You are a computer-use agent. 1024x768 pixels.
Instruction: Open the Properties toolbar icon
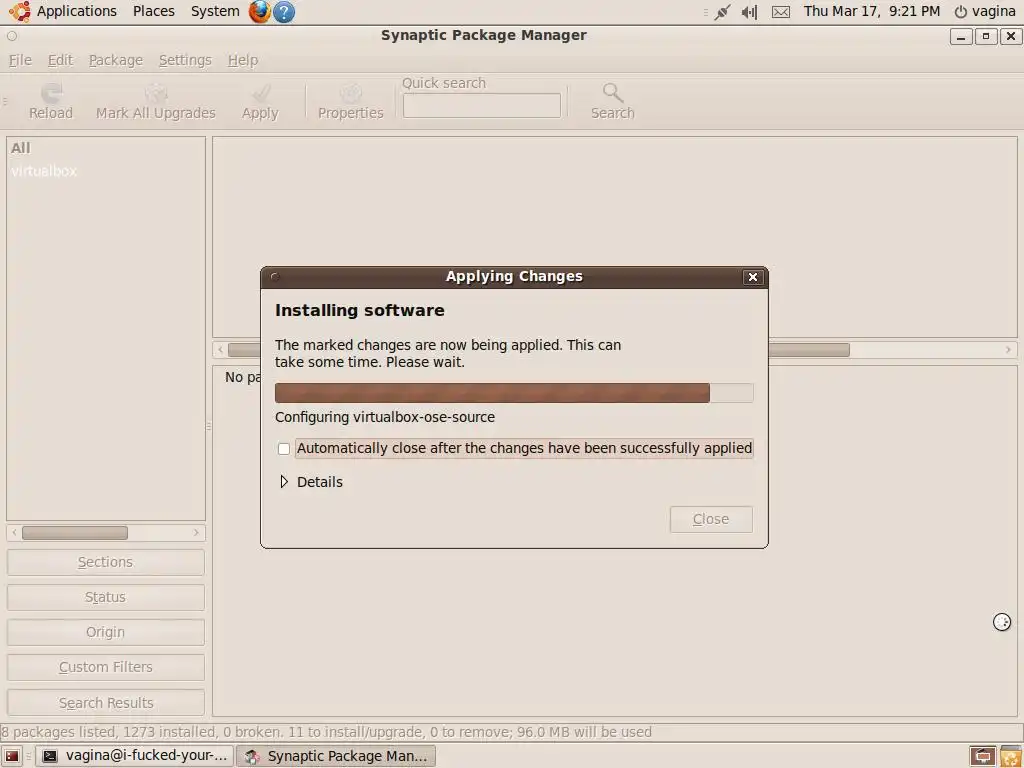(351, 92)
